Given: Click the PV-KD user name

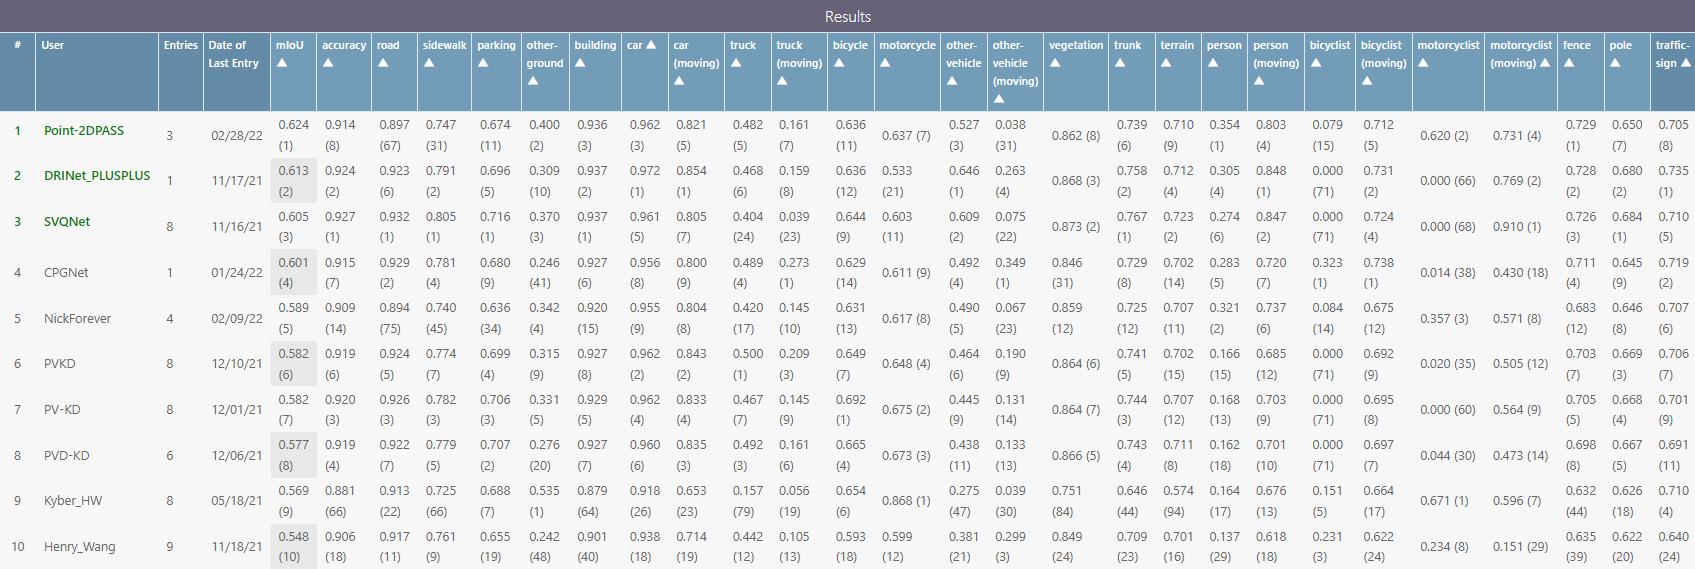Looking at the screenshot, I should tap(62, 410).
